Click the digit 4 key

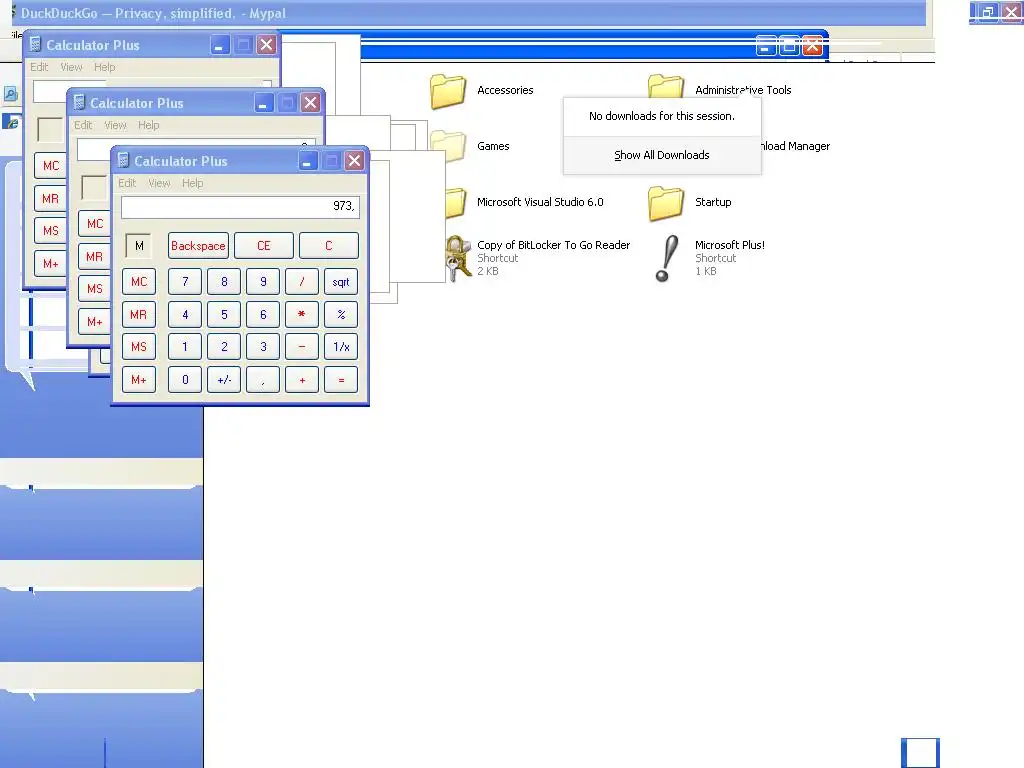pyautogui.click(x=185, y=314)
